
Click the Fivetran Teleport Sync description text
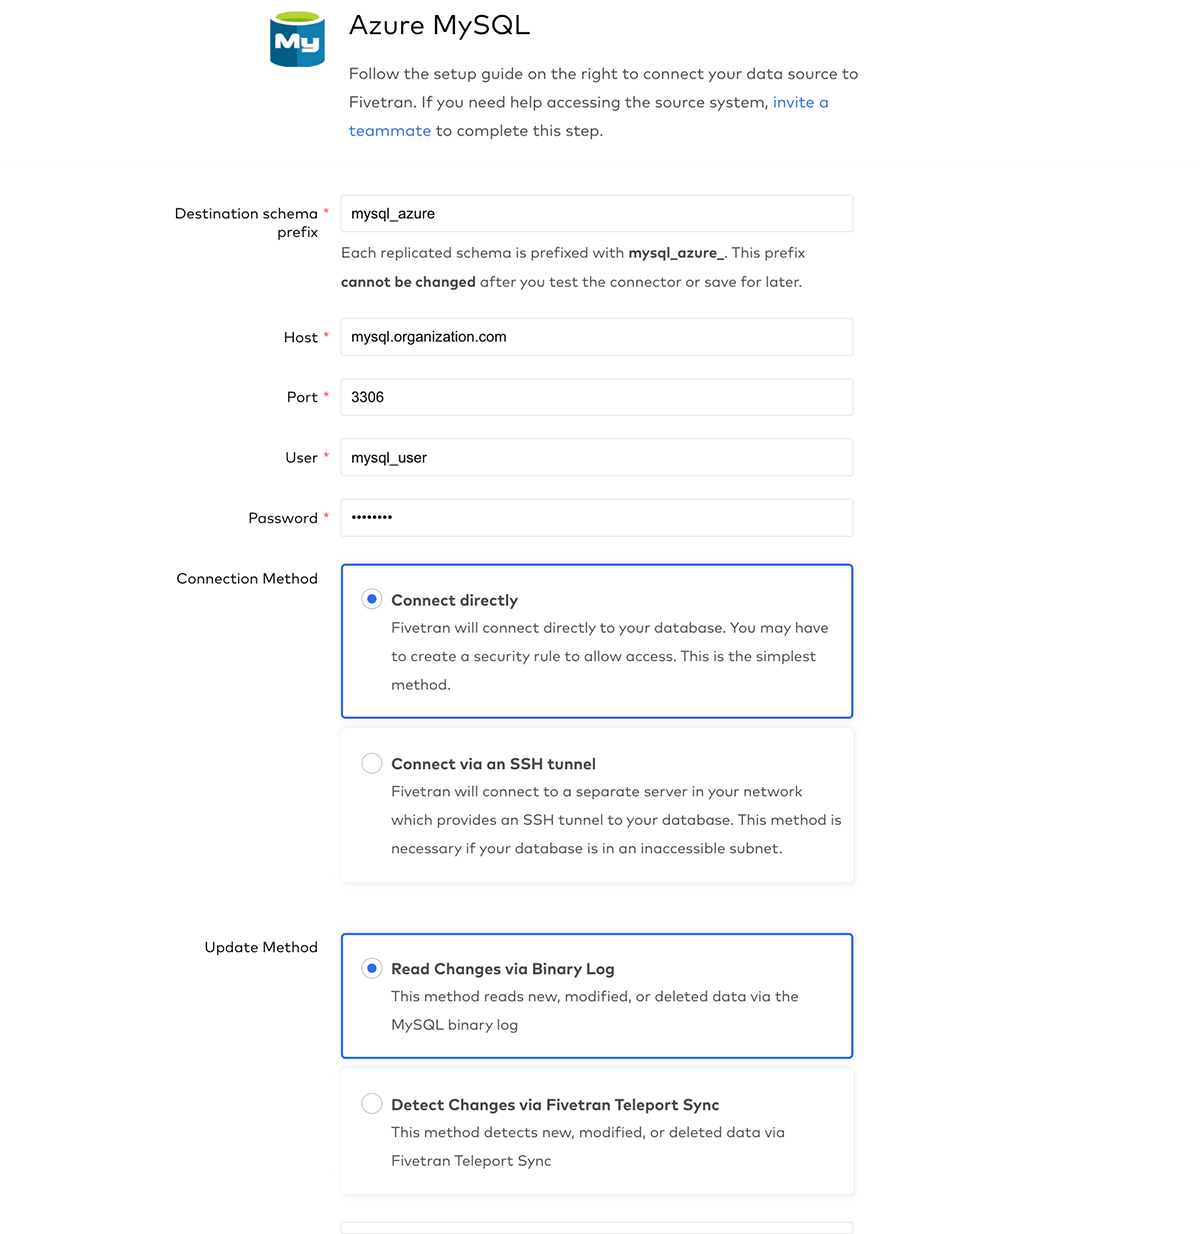[x=588, y=1146]
